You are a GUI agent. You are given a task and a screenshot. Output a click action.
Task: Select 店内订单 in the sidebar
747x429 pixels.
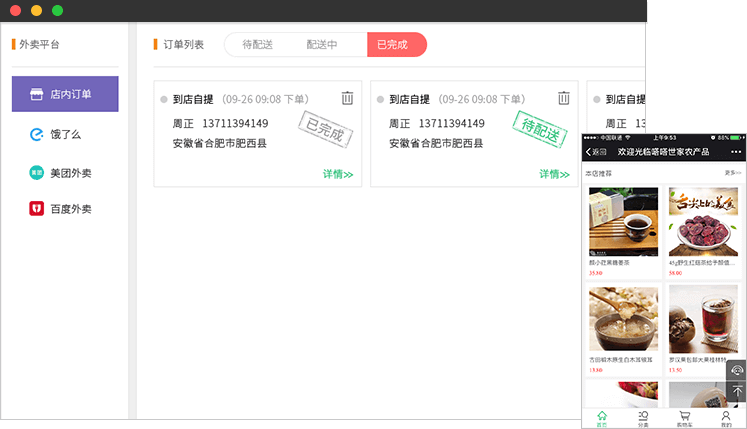point(65,94)
